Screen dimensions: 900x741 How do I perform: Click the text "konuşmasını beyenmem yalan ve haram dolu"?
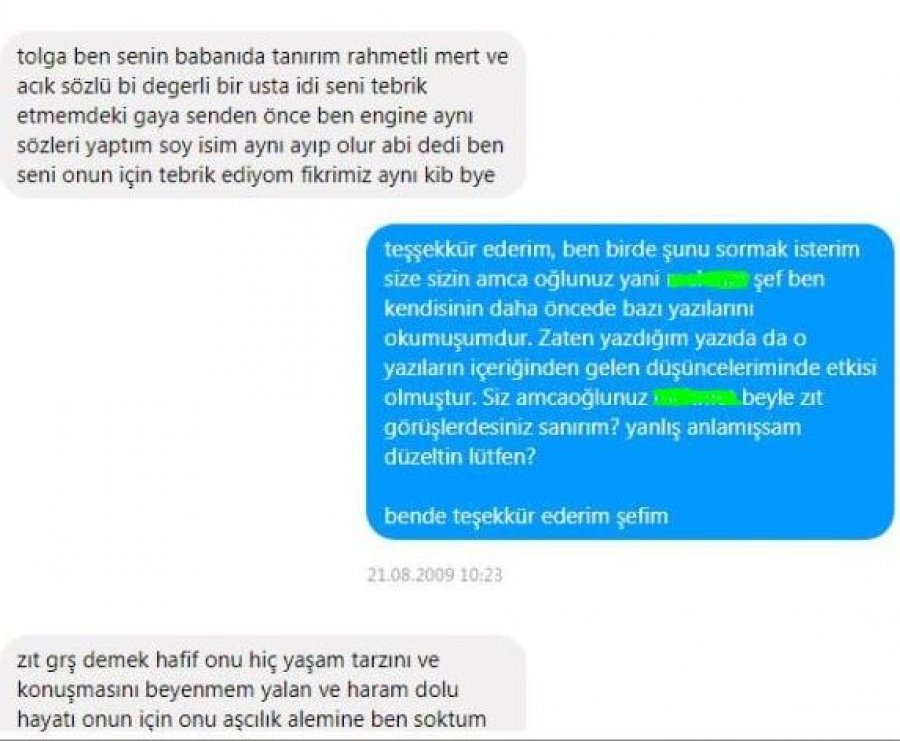pos(238,689)
